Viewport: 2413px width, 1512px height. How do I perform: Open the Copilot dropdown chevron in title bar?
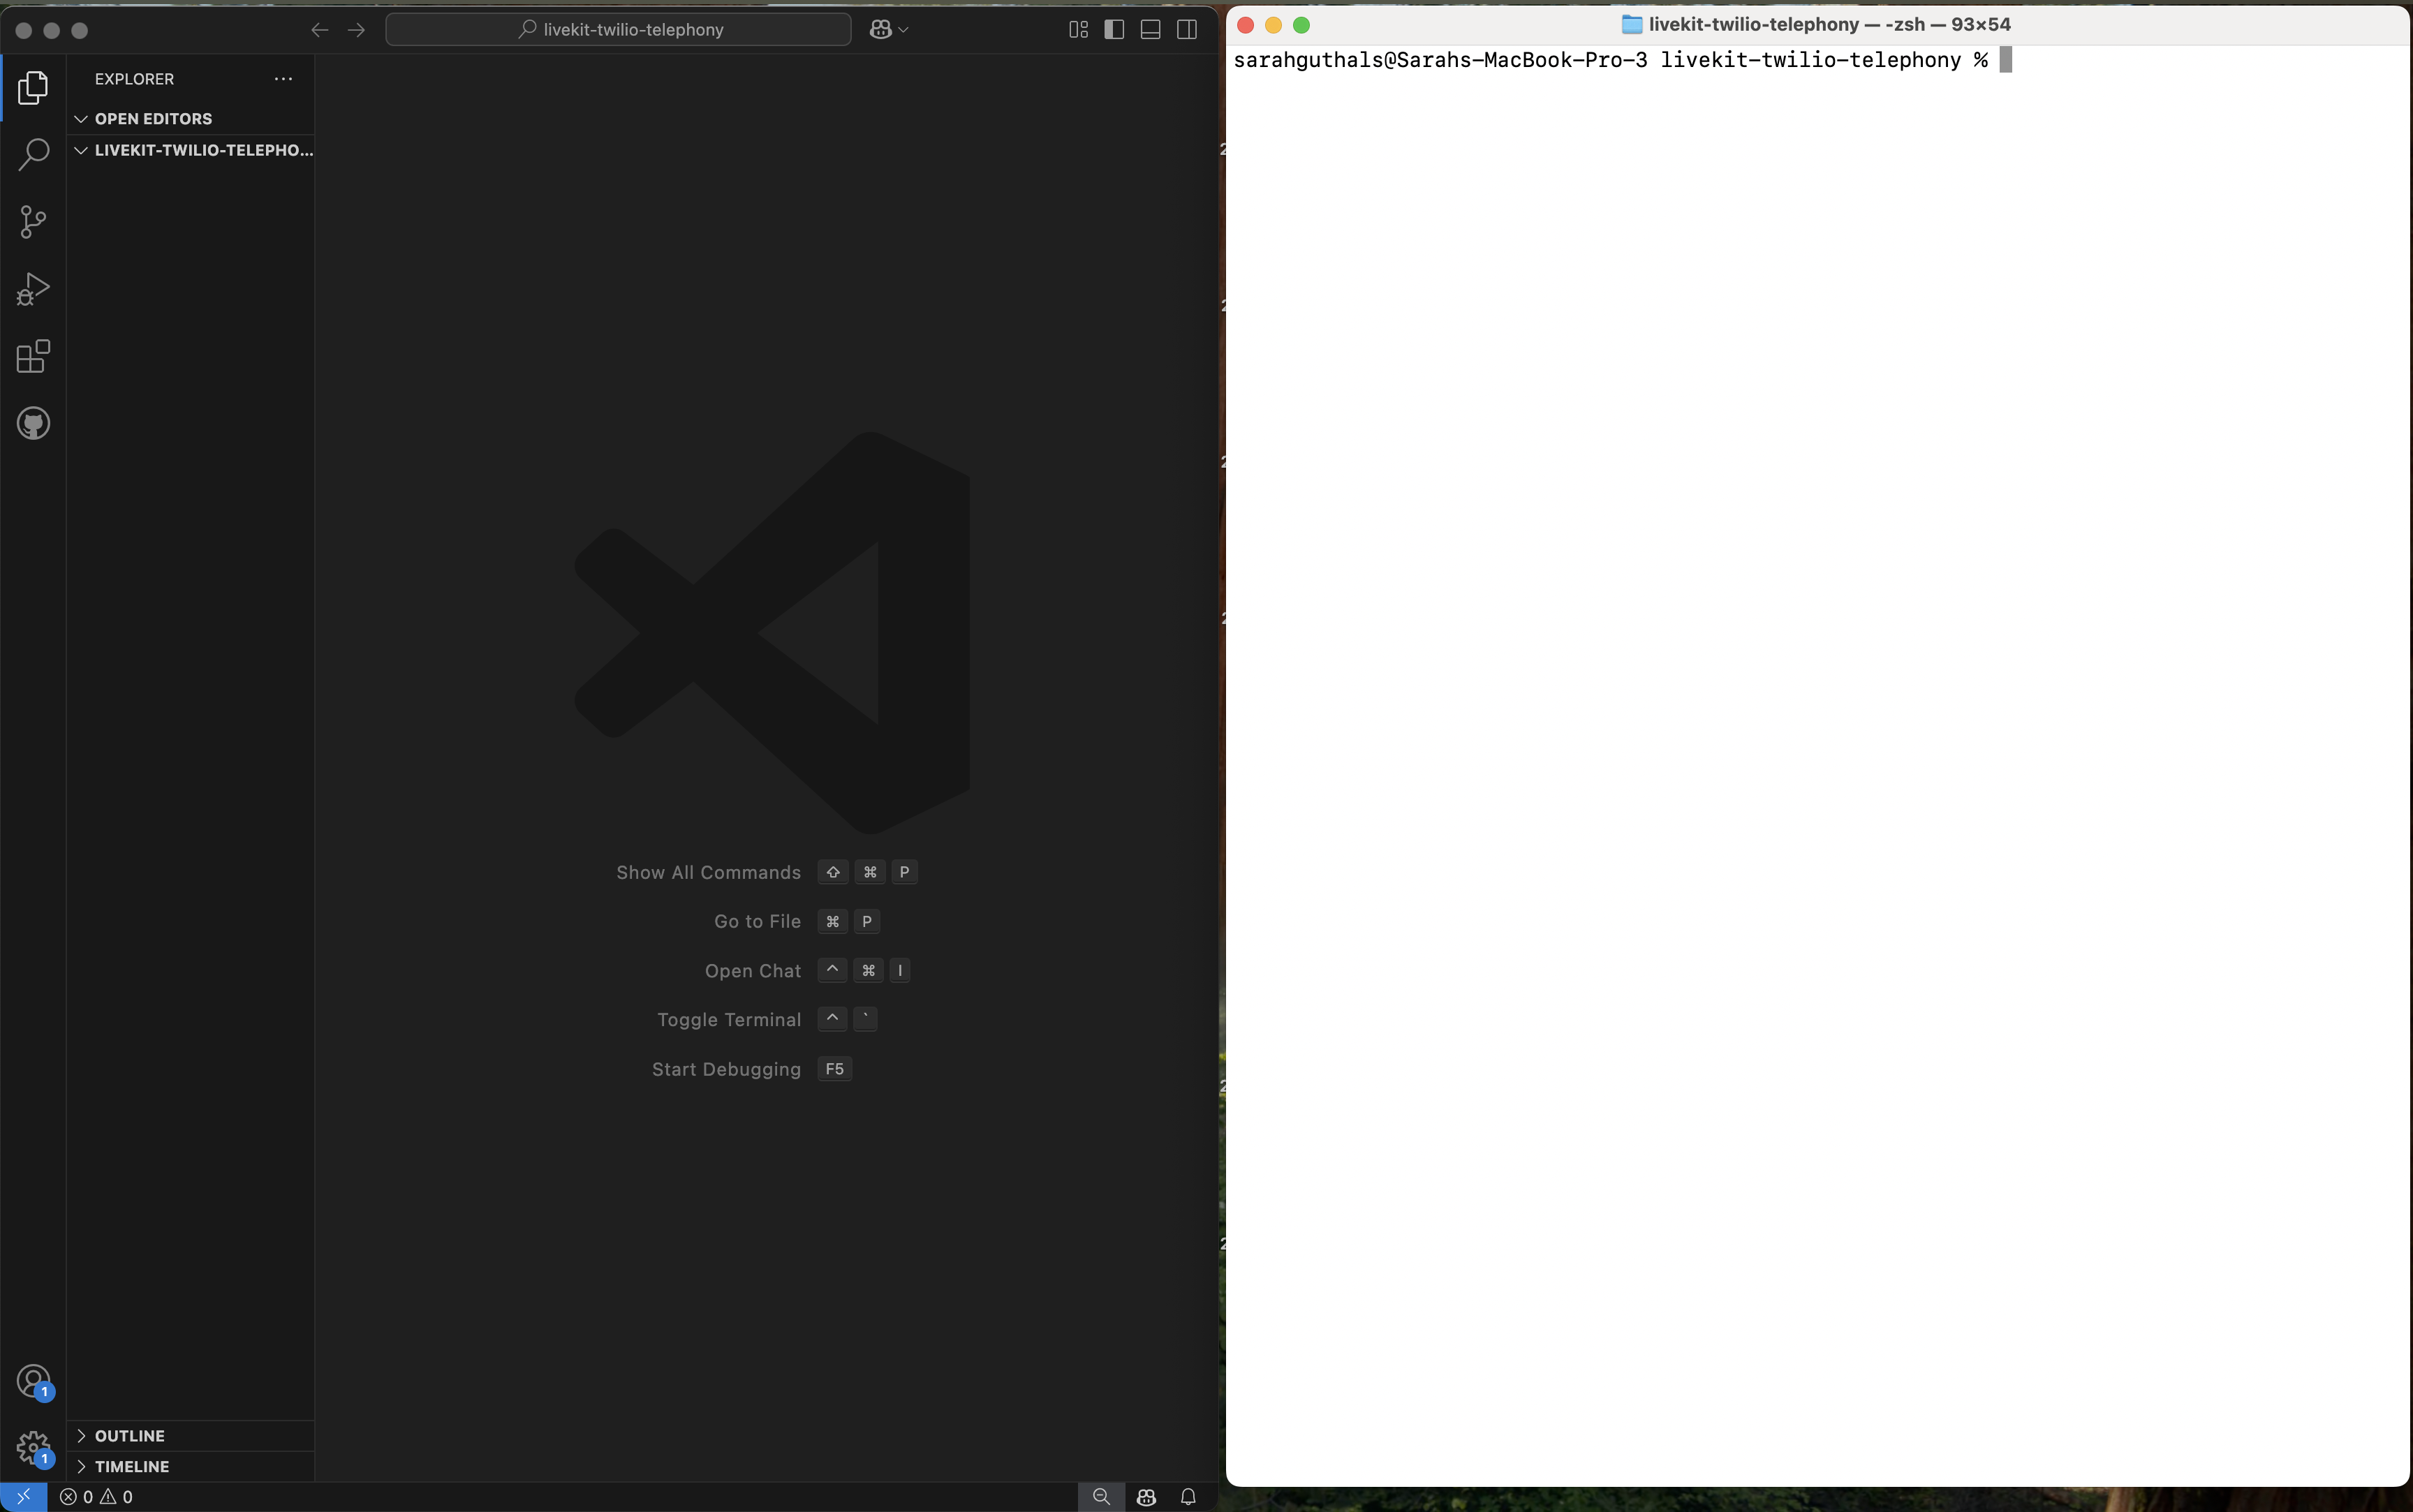(904, 30)
